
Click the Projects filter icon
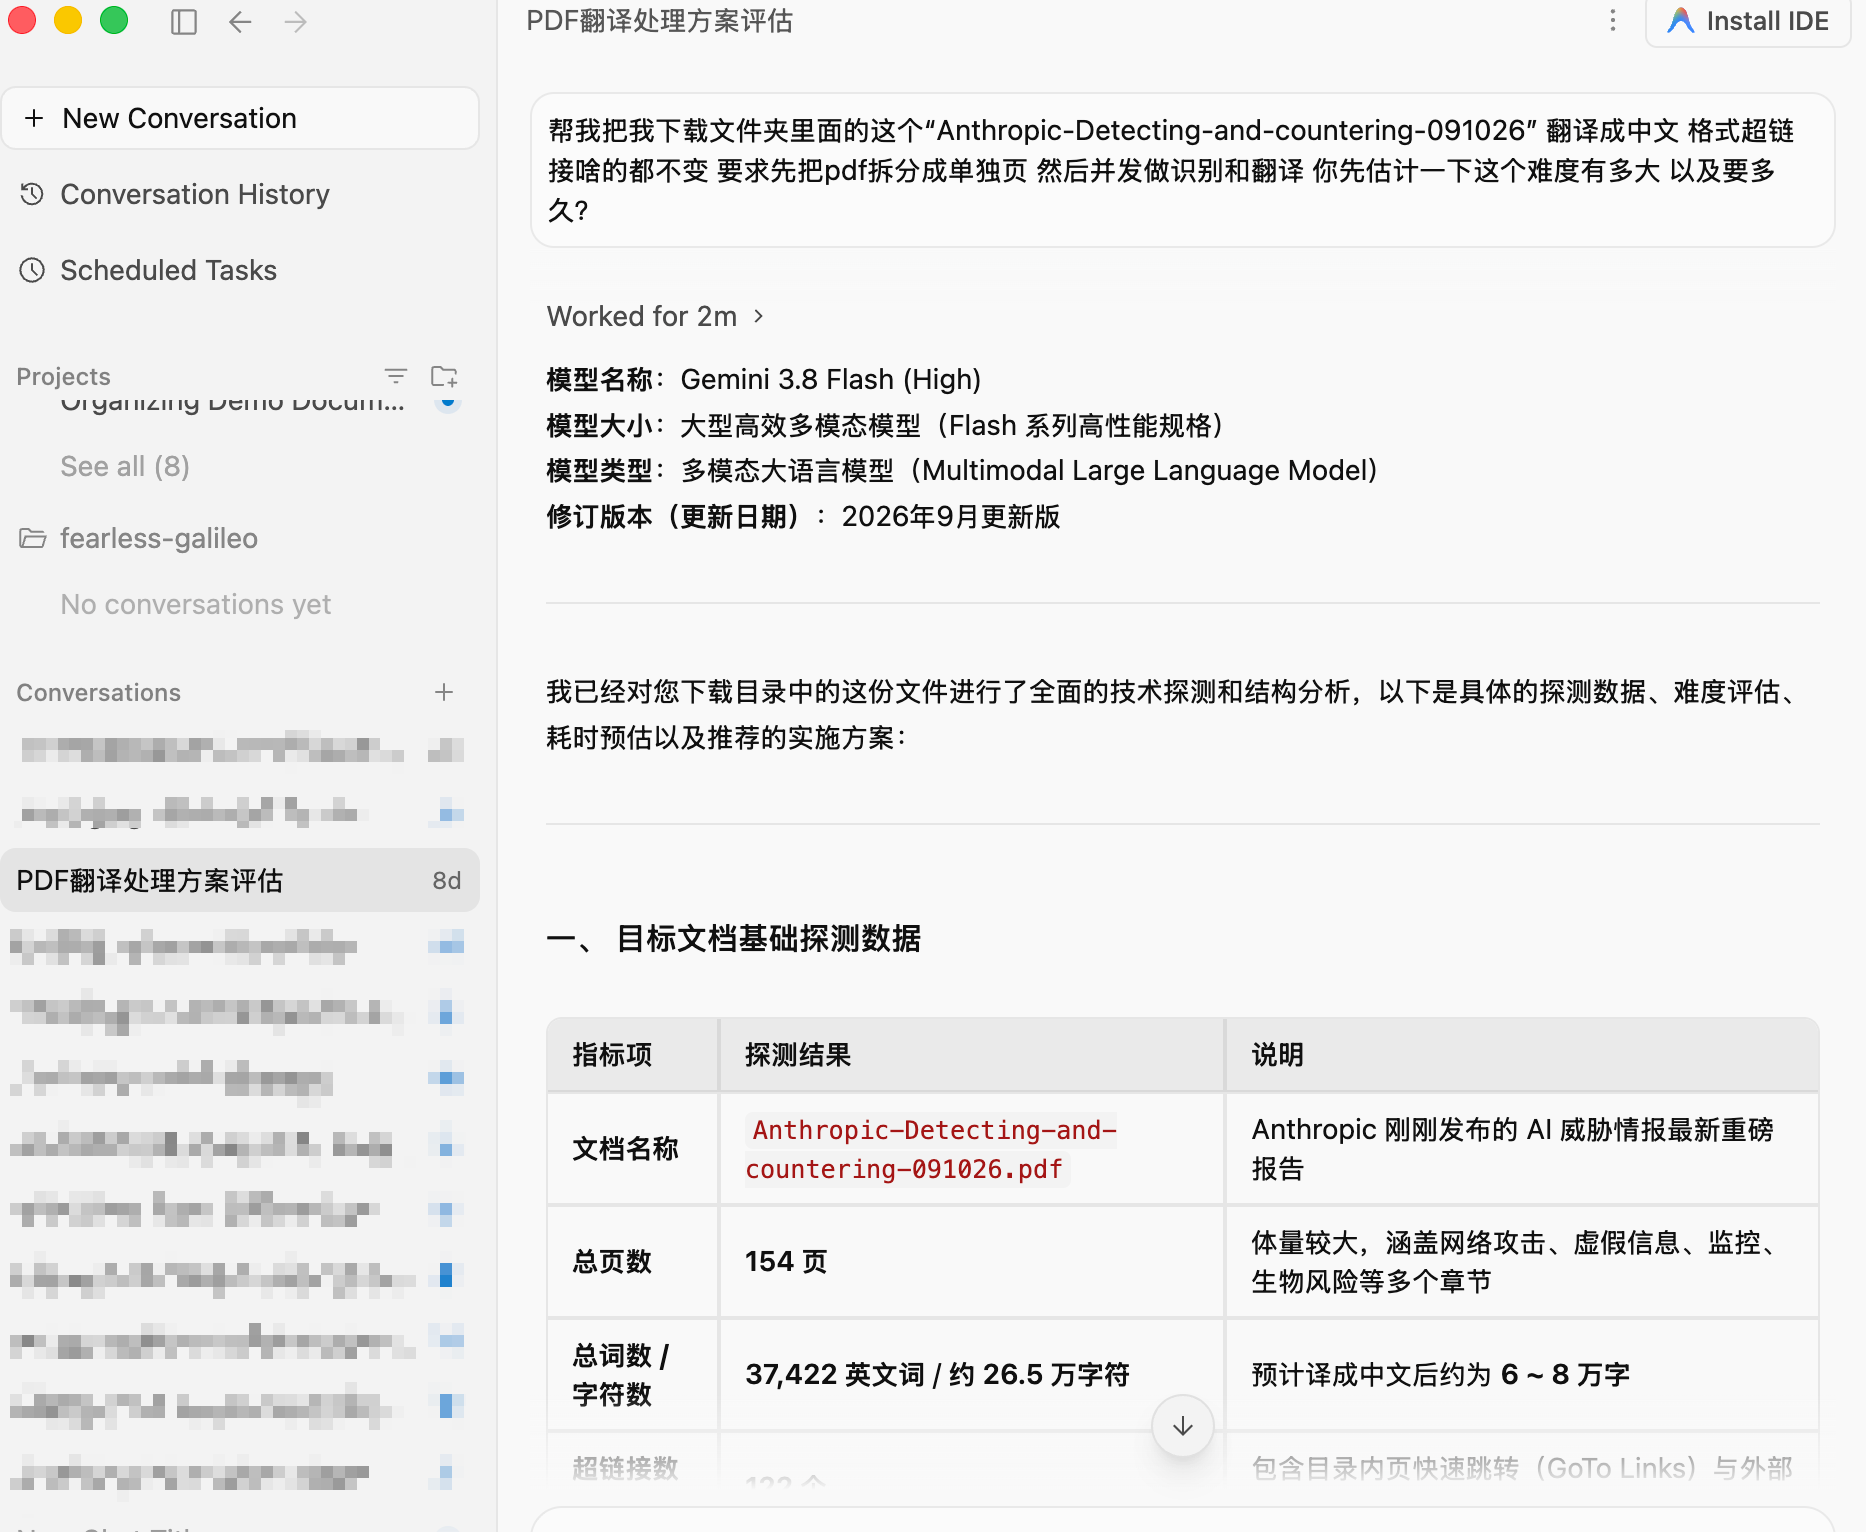point(396,376)
